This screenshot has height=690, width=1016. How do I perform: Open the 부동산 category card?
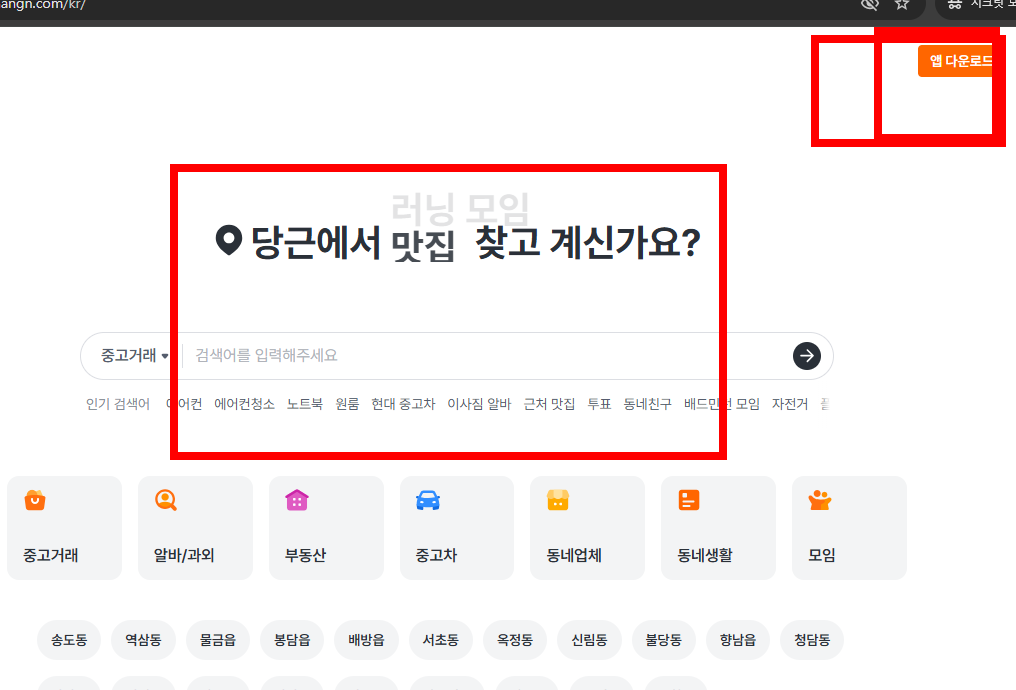click(326, 528)
